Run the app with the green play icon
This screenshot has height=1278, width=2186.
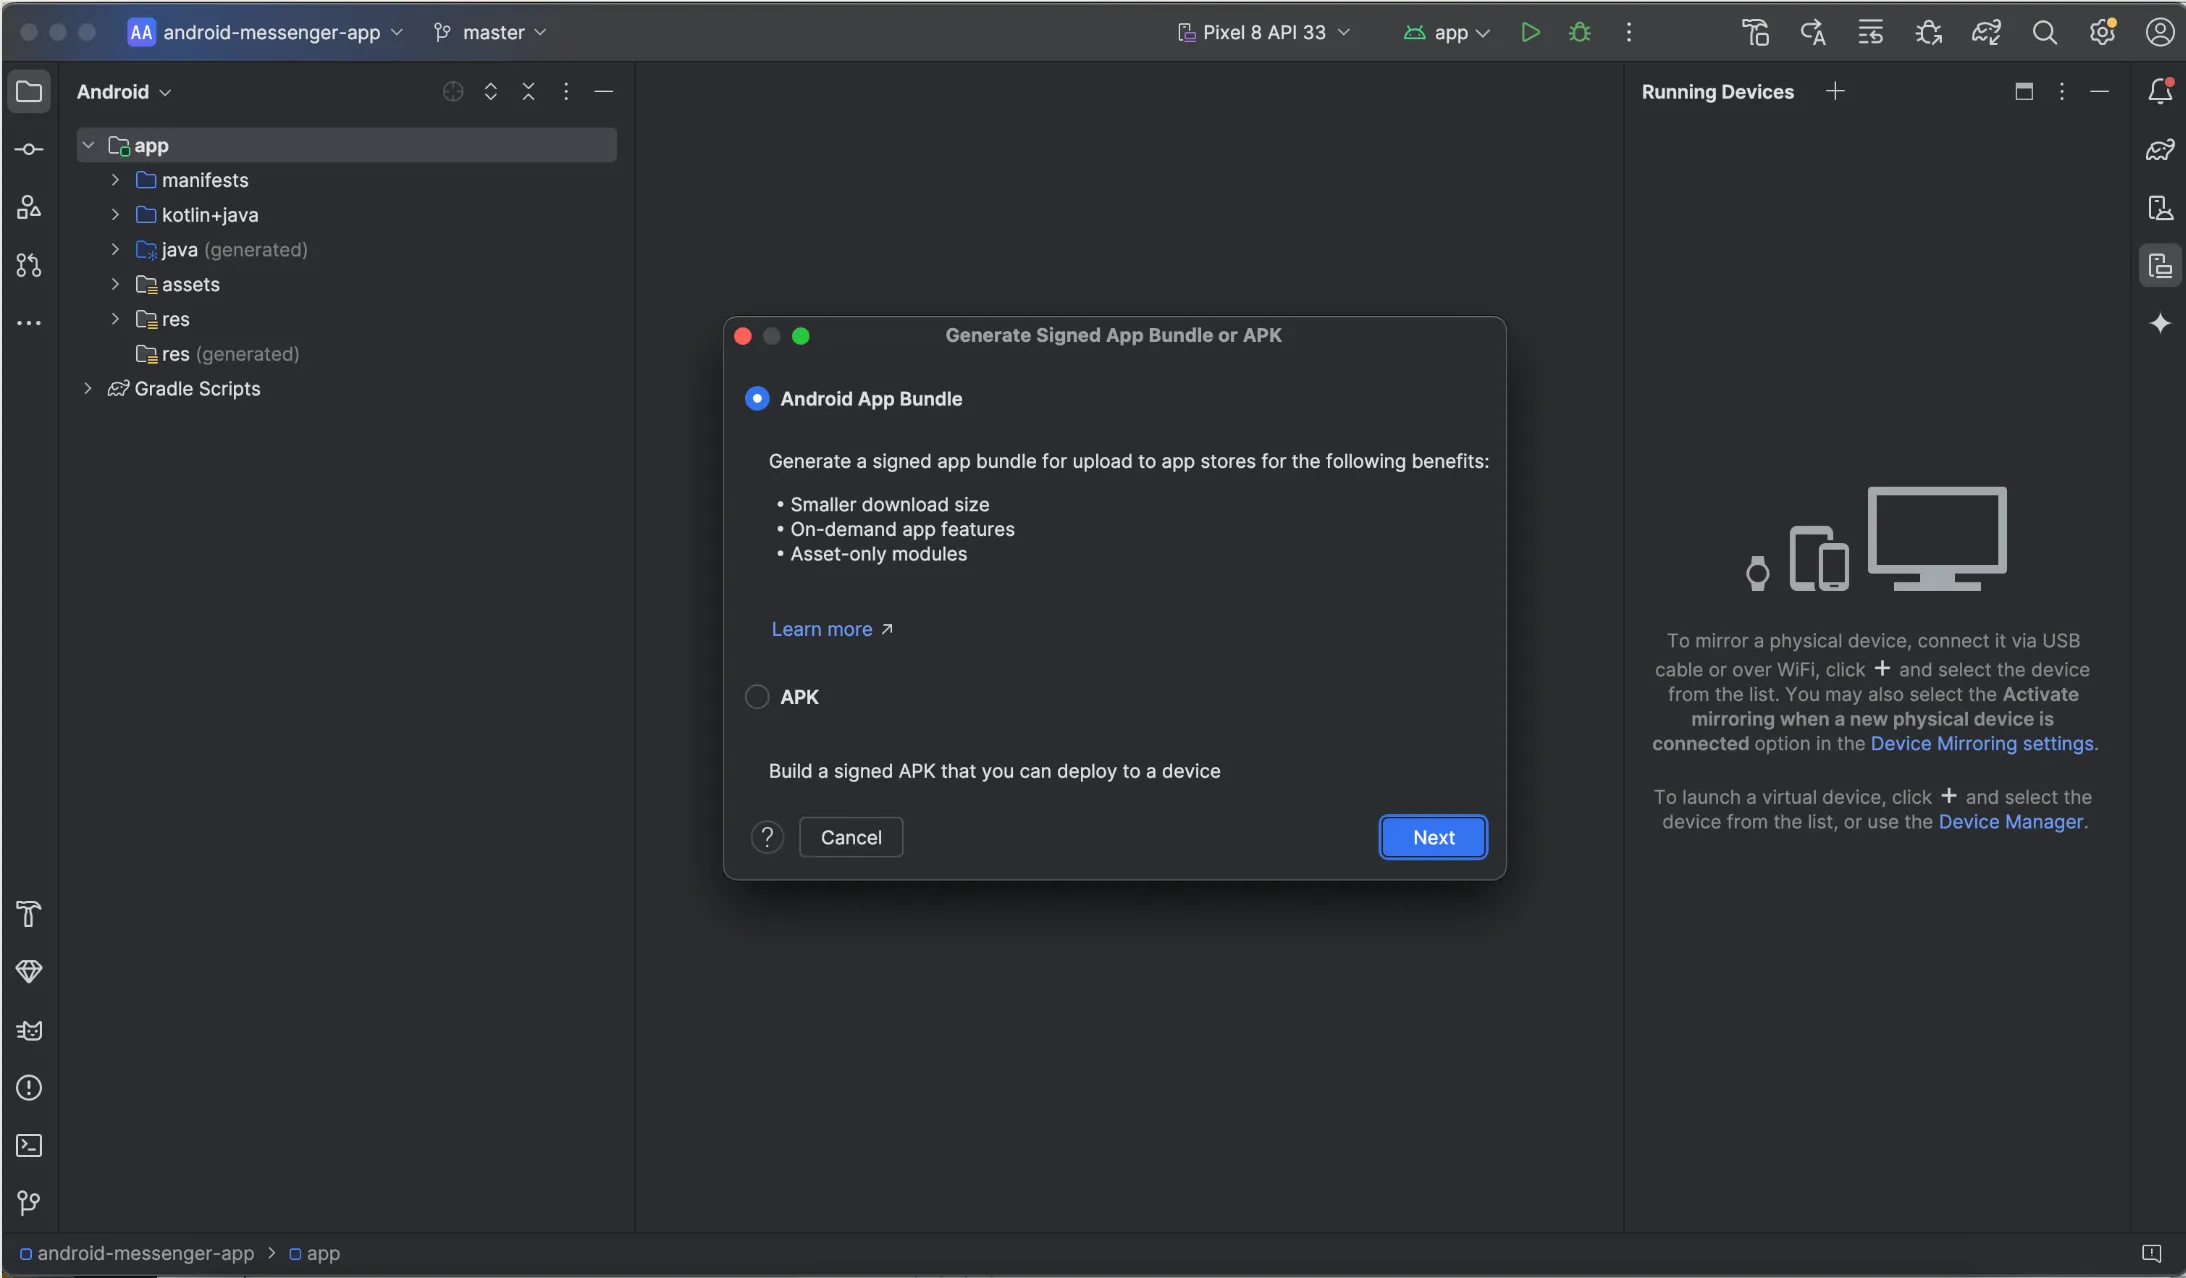coord(1530,32)
